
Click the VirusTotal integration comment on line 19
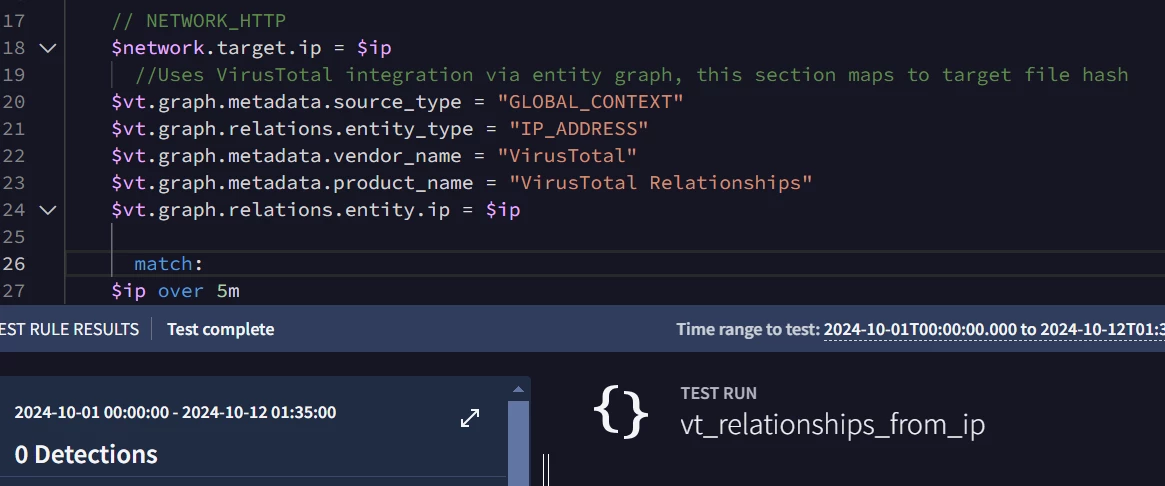[x=632, y=75]
